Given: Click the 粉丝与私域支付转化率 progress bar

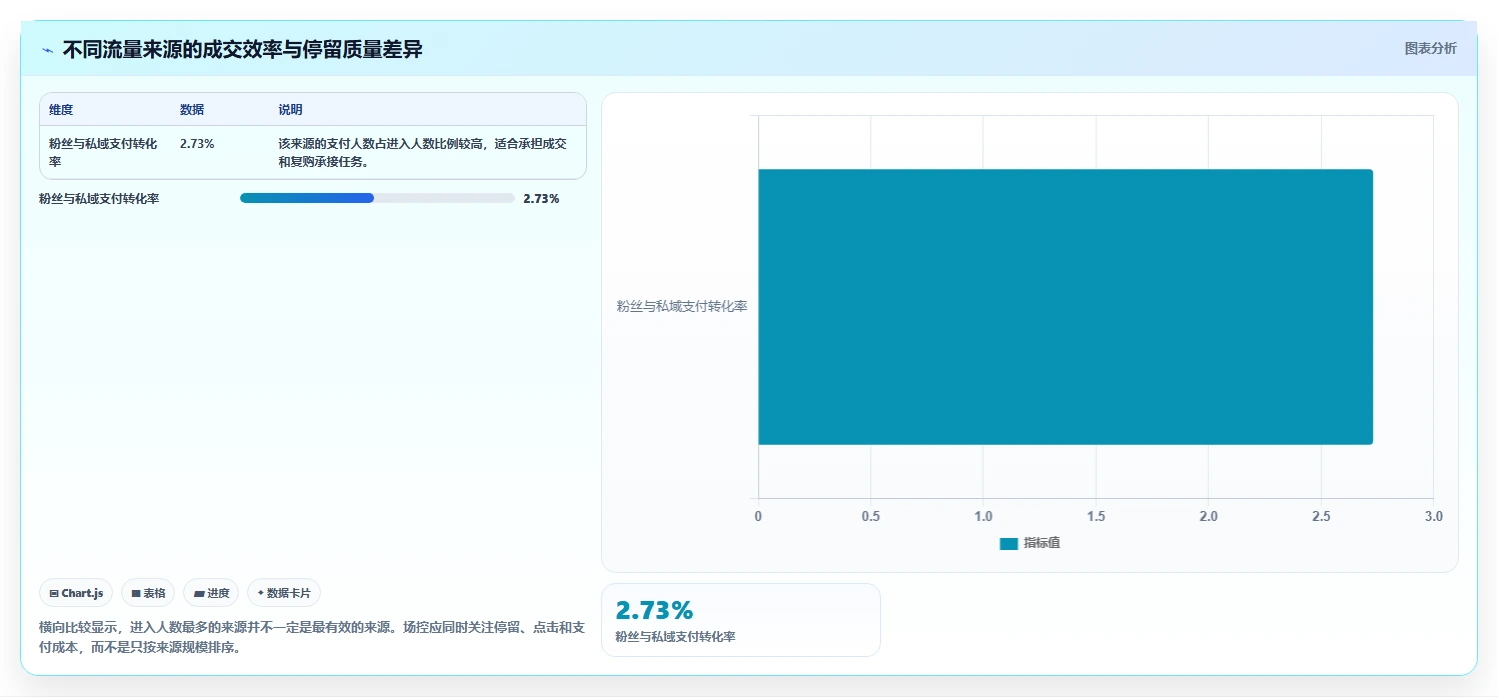Looking at the screenshot, I should (x=377, y=198).
